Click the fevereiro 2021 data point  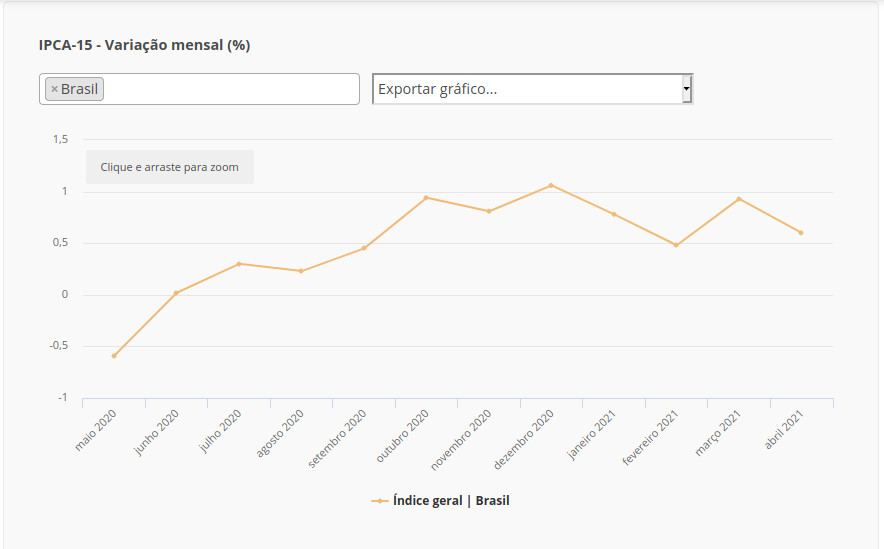(676, 245)
